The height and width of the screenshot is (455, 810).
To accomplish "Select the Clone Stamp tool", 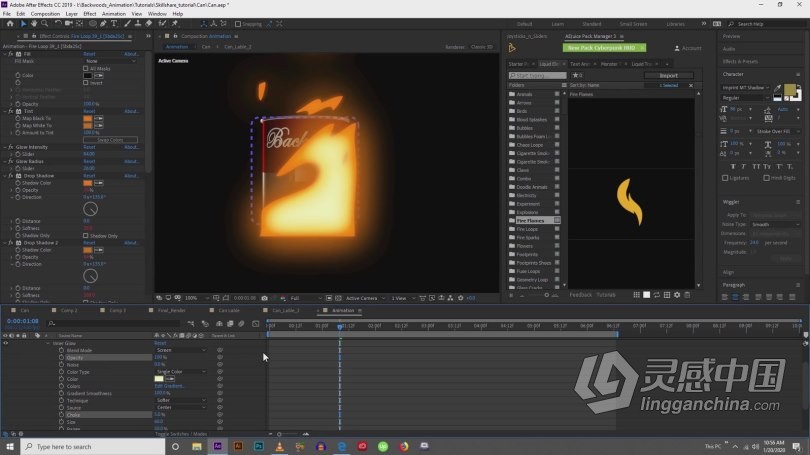I will click(138, 24).
